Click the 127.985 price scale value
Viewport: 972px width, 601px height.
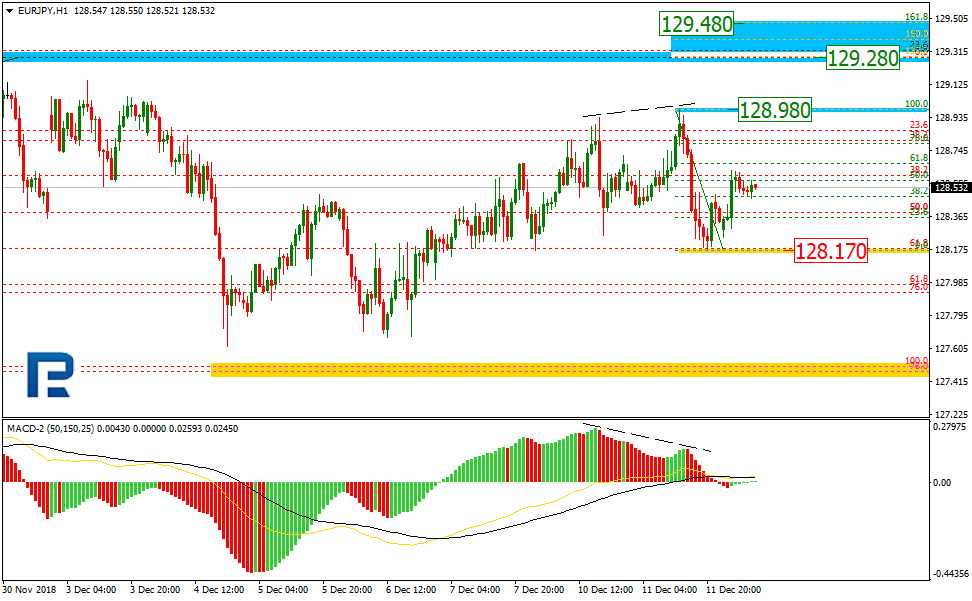(951, 283)
